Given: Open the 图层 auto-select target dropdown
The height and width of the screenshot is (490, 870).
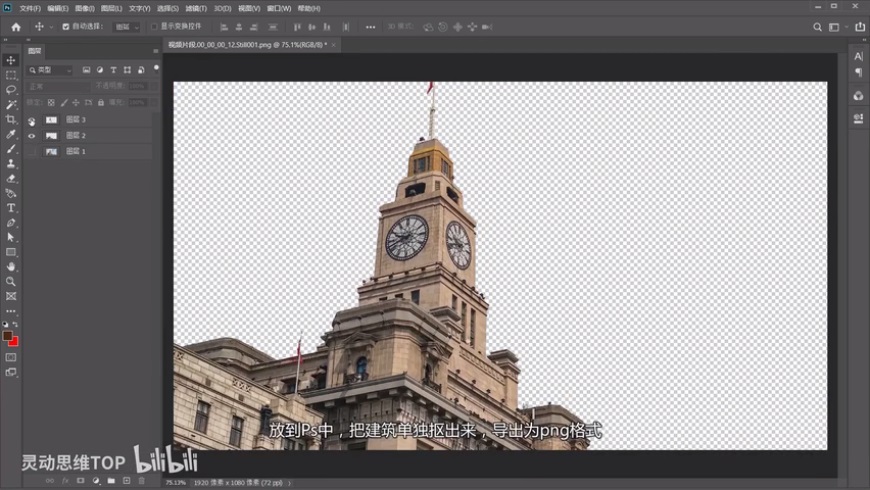Looking at the screenshot, I should click(127, 27).
